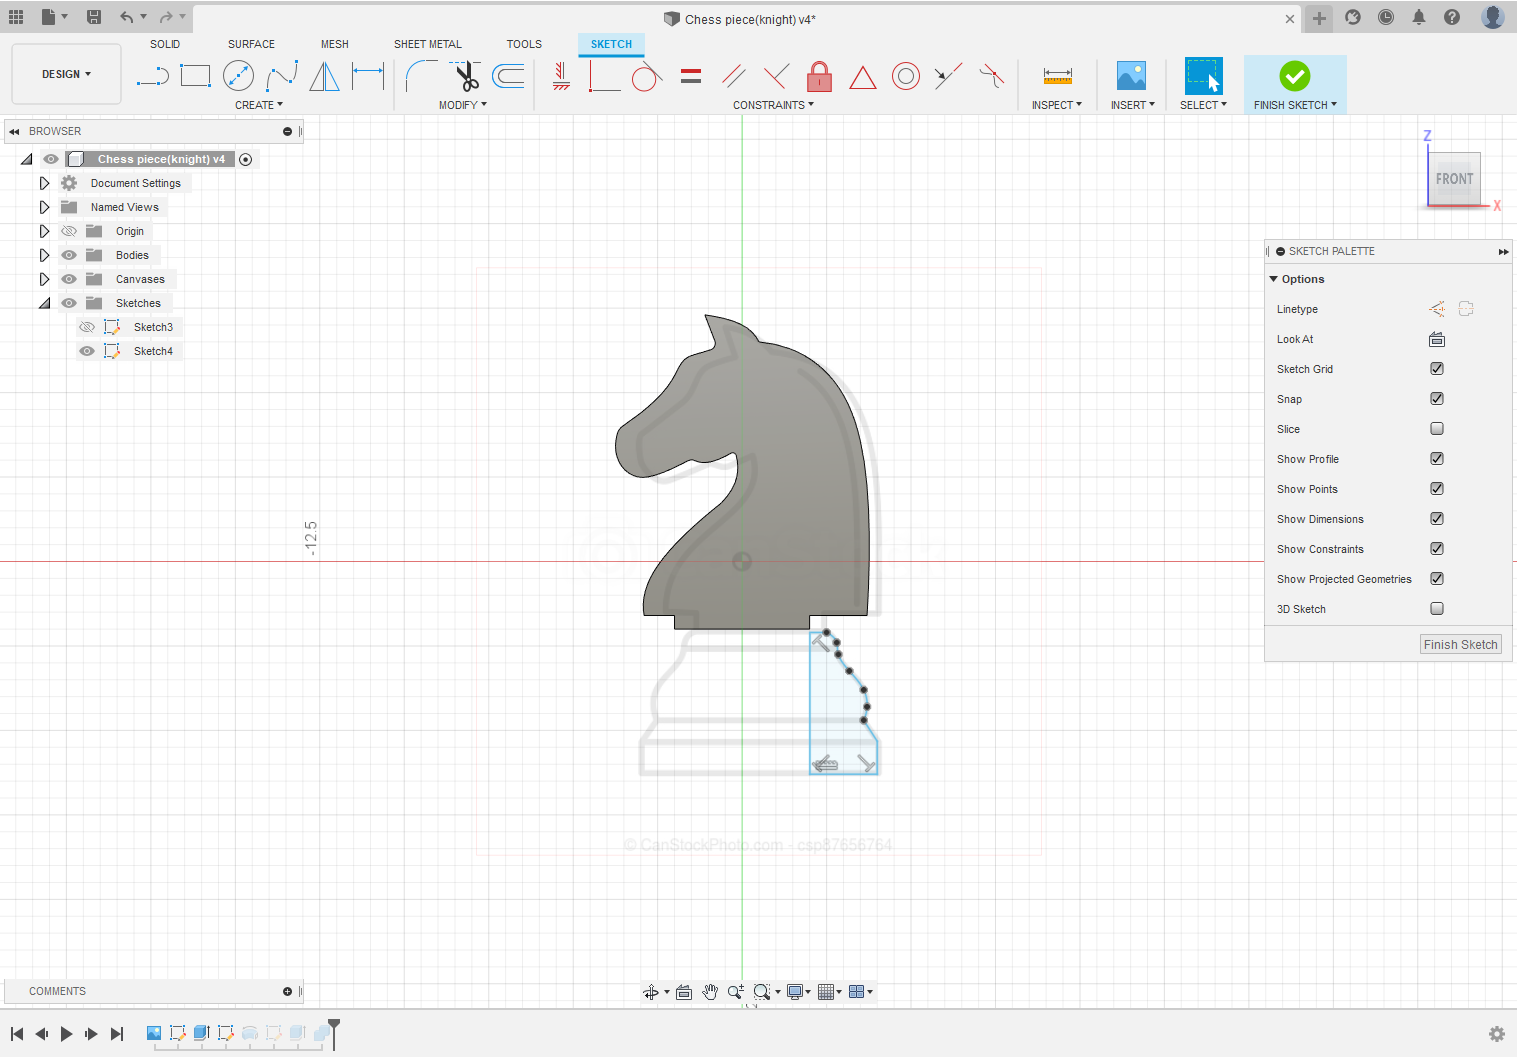Click the FRONT face of the ViewCube
The image size is (1517, 1057).
click(x=1454, y=179)
